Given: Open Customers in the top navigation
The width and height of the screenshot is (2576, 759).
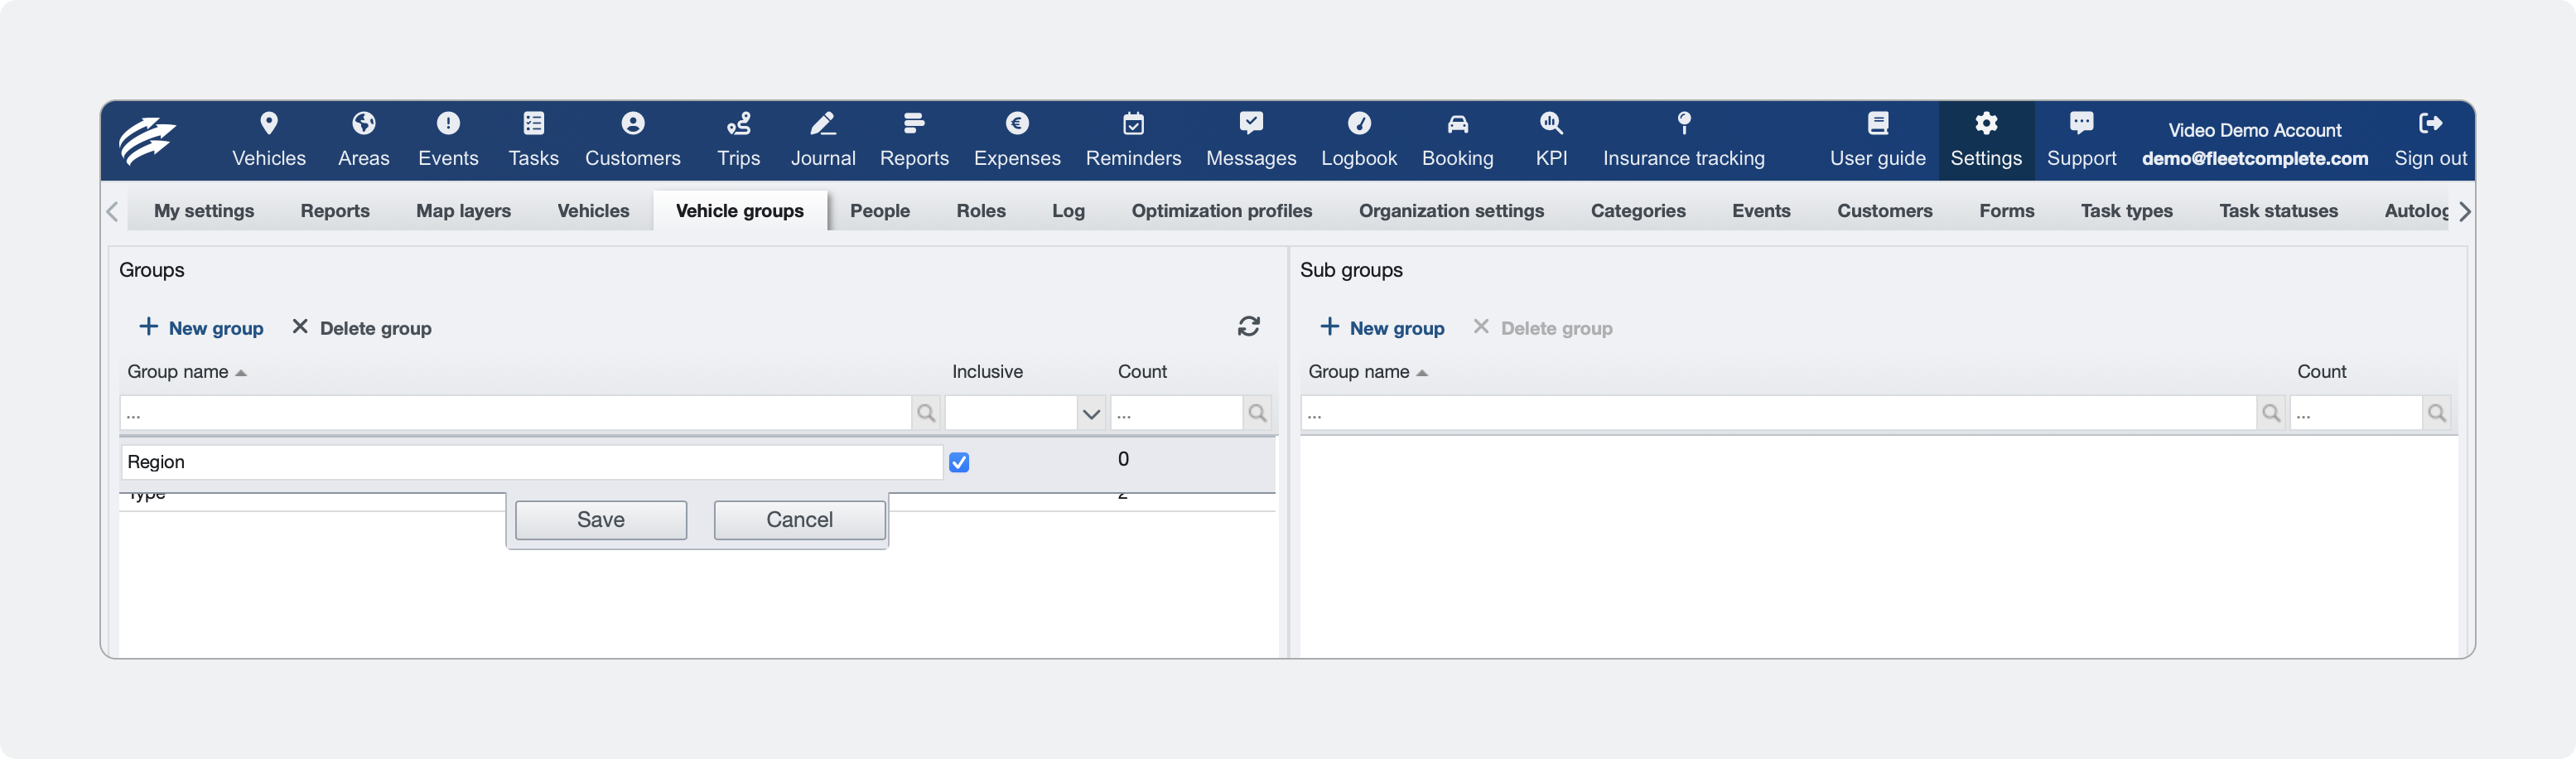Looking at the screenshot, I should [x=632, y=140].
